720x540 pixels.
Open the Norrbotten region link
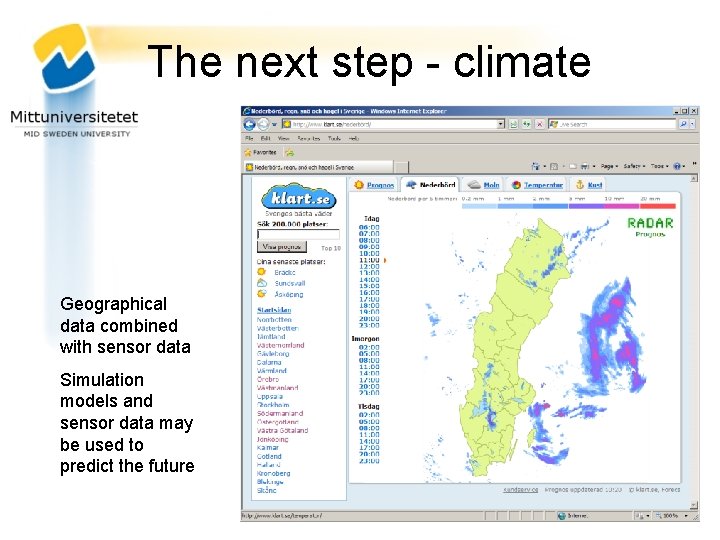pos(274,319)
